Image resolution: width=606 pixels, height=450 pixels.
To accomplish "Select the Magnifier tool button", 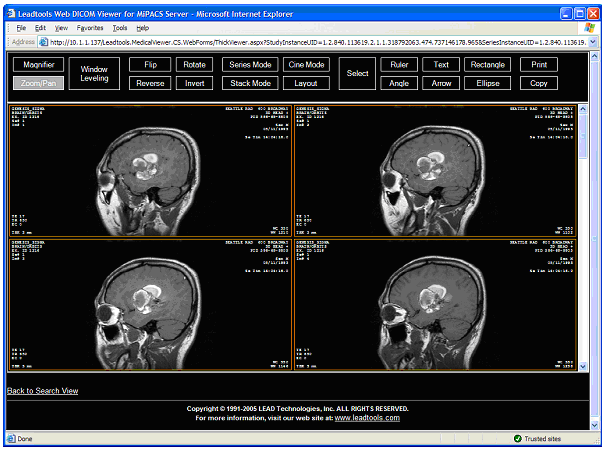I will pos(39,64).
